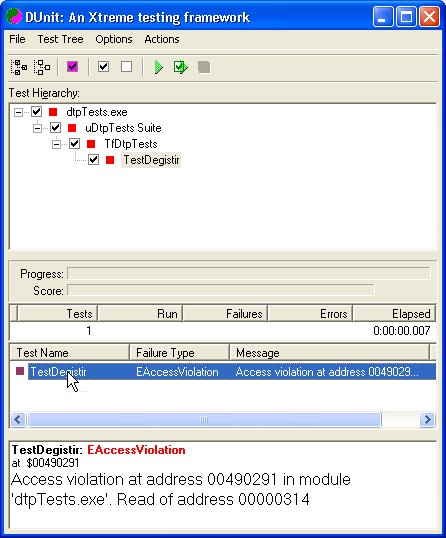Select uDtpTests Suite tree item
Screen dimensions: 446x538
(x=123, y=128)
